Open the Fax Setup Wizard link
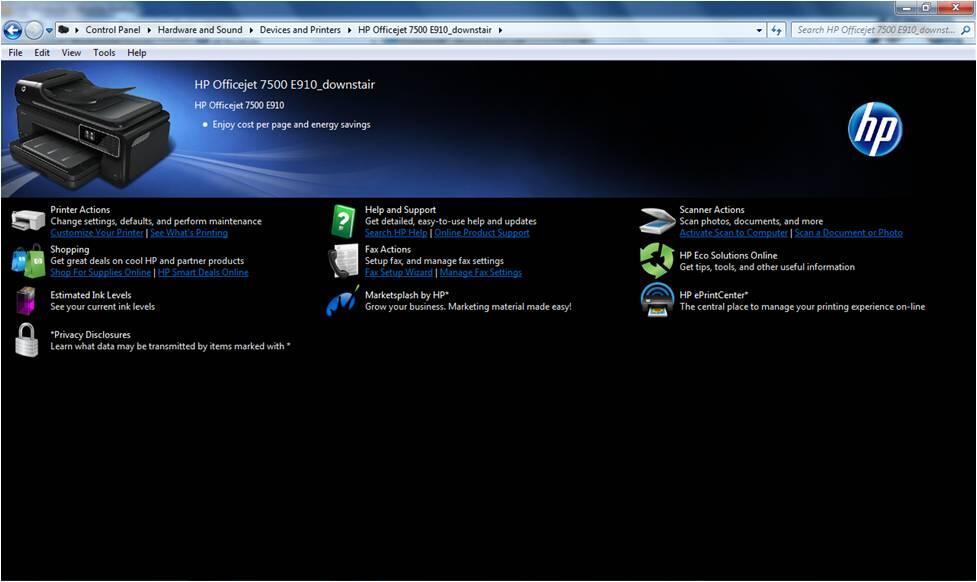Screen dimensions: 977x582 point(398,272)
